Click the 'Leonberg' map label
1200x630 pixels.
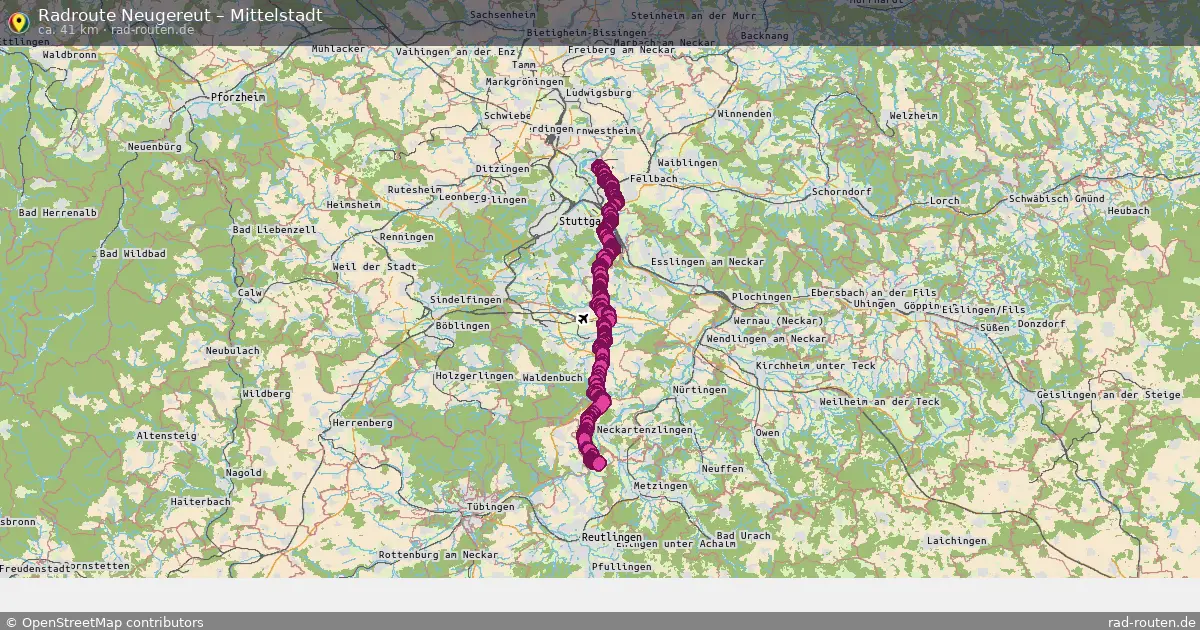tap(463, 197)
